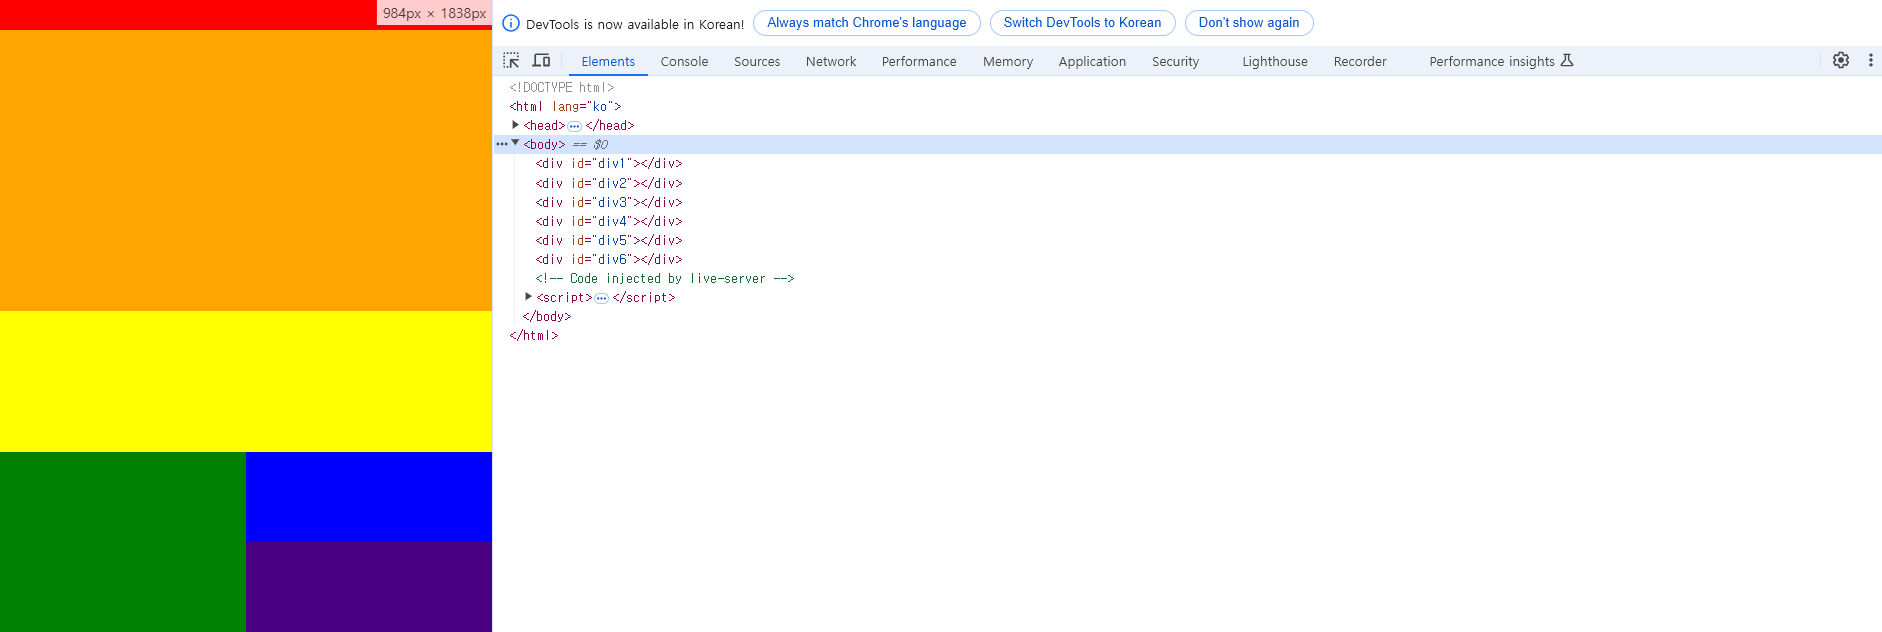Select the div id="div4" node
1882x632 pixels.
click(x=609, y=221)
